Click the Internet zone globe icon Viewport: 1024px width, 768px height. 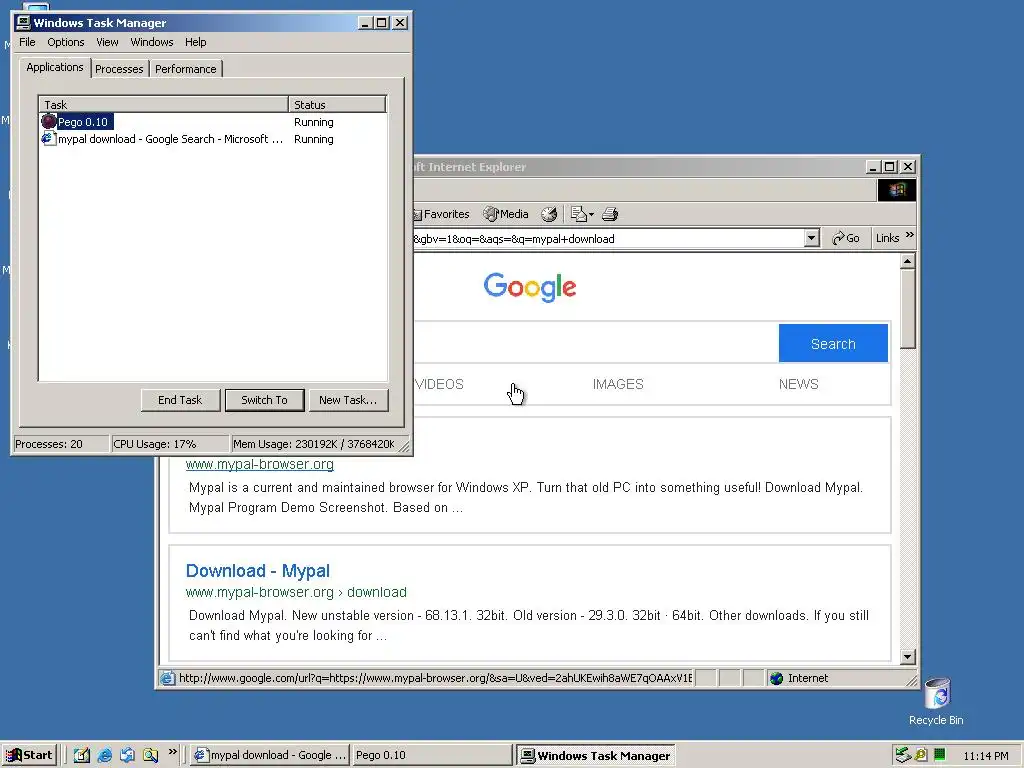[776, 679]
